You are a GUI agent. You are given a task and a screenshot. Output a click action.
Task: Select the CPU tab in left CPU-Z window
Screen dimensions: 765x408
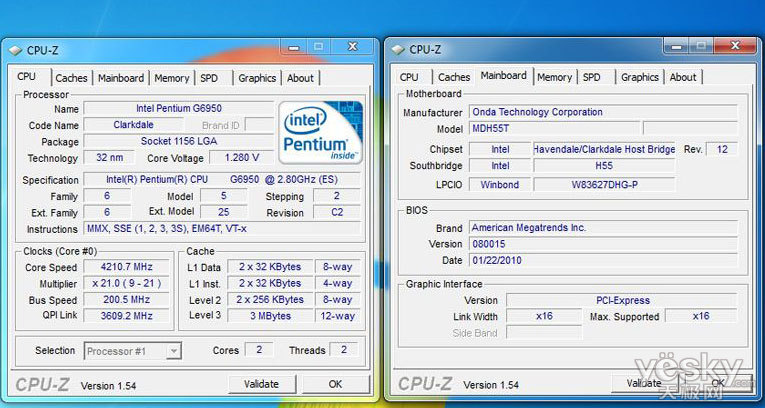coord(26,77)
